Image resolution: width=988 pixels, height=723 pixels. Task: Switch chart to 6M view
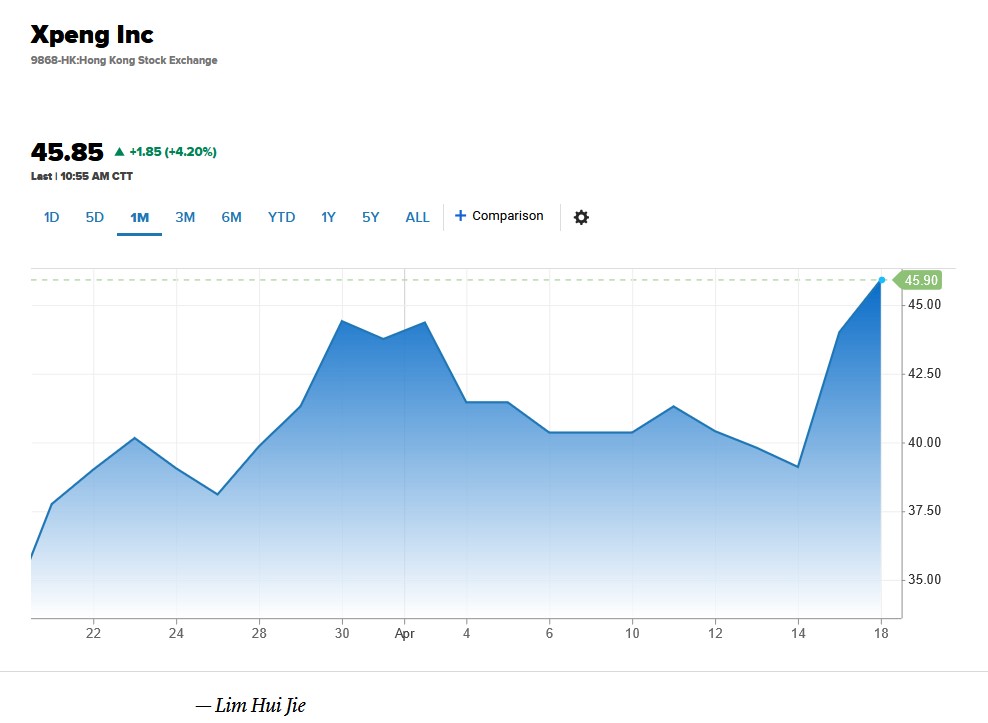point(231,217)
